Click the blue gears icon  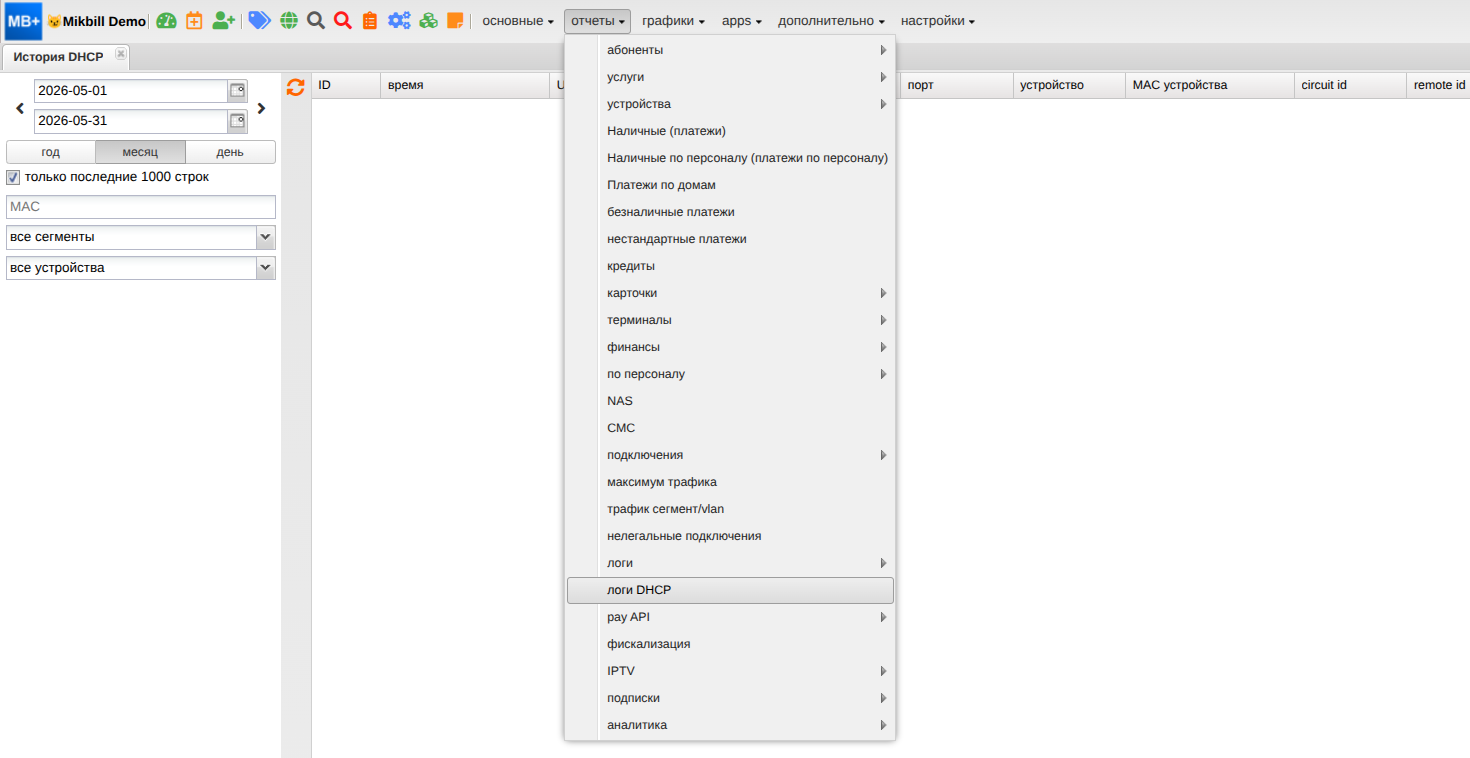pos(399,21)
